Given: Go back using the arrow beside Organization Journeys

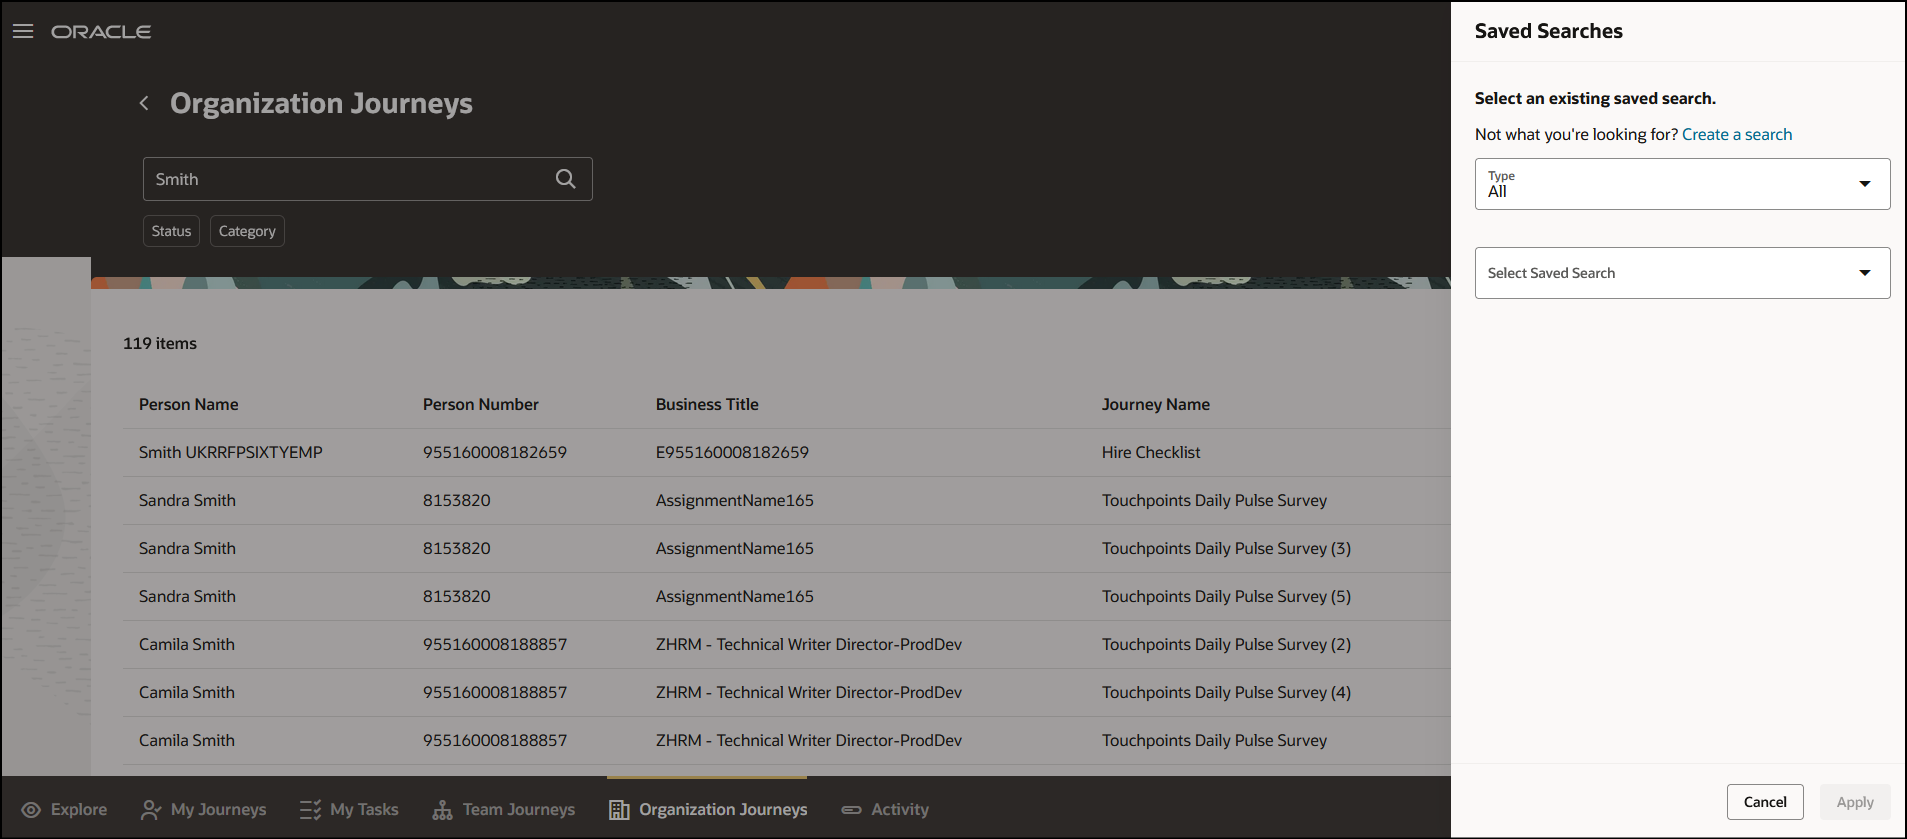Looking at the screenshot, I should (x=144, y=103).
